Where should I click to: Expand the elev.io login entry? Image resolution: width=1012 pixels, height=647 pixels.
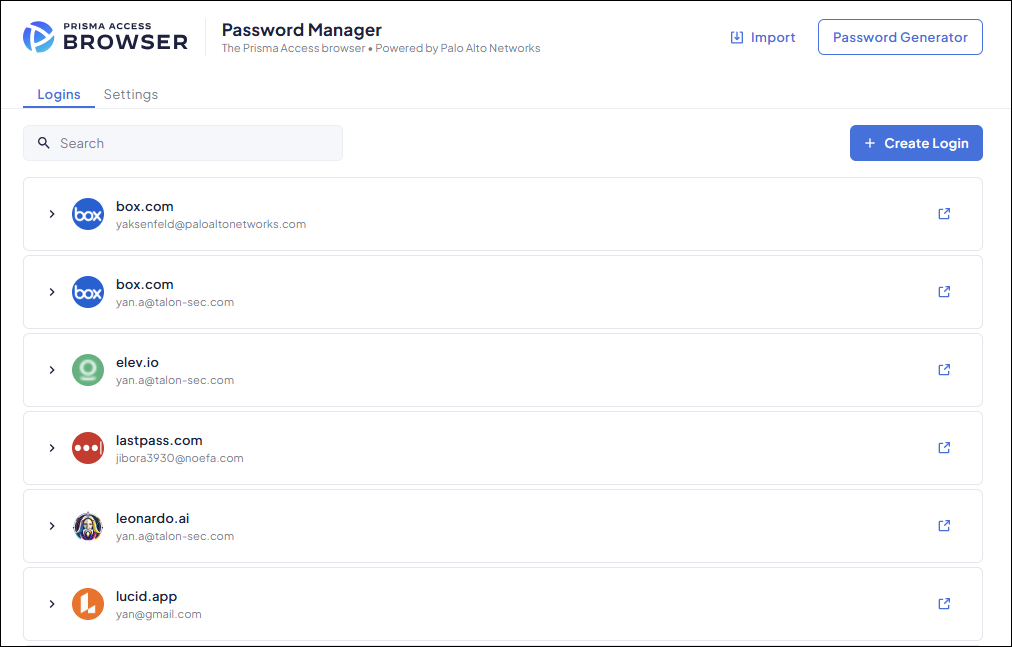[x=52, y=370]
